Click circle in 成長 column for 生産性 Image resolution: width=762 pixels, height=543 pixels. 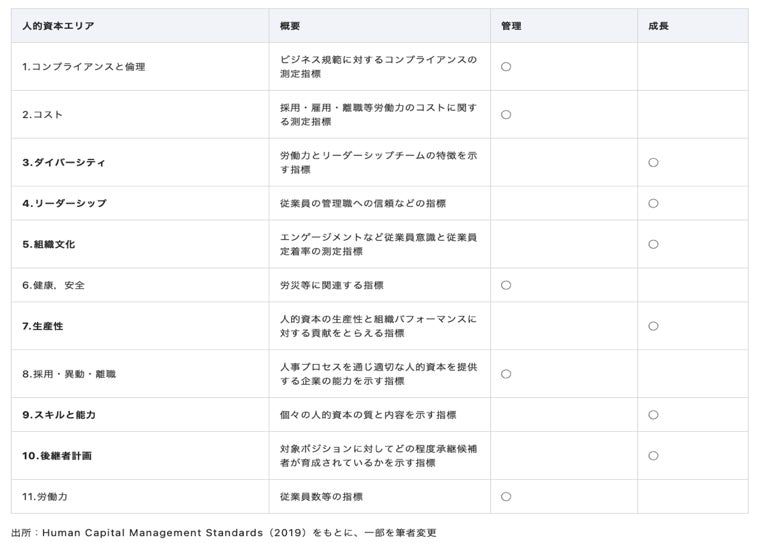653,326
